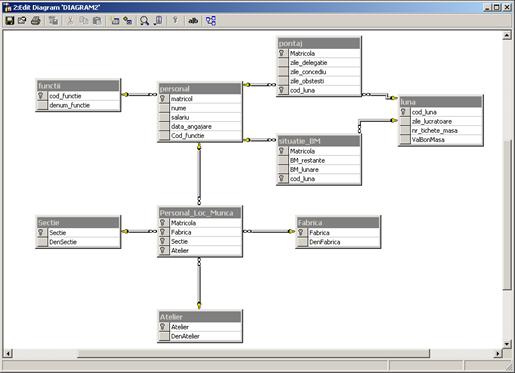Select the key icon beside matricol
The height and width of the screenshot is (373, 515).
pyautogui.click(x=163, y=99)
